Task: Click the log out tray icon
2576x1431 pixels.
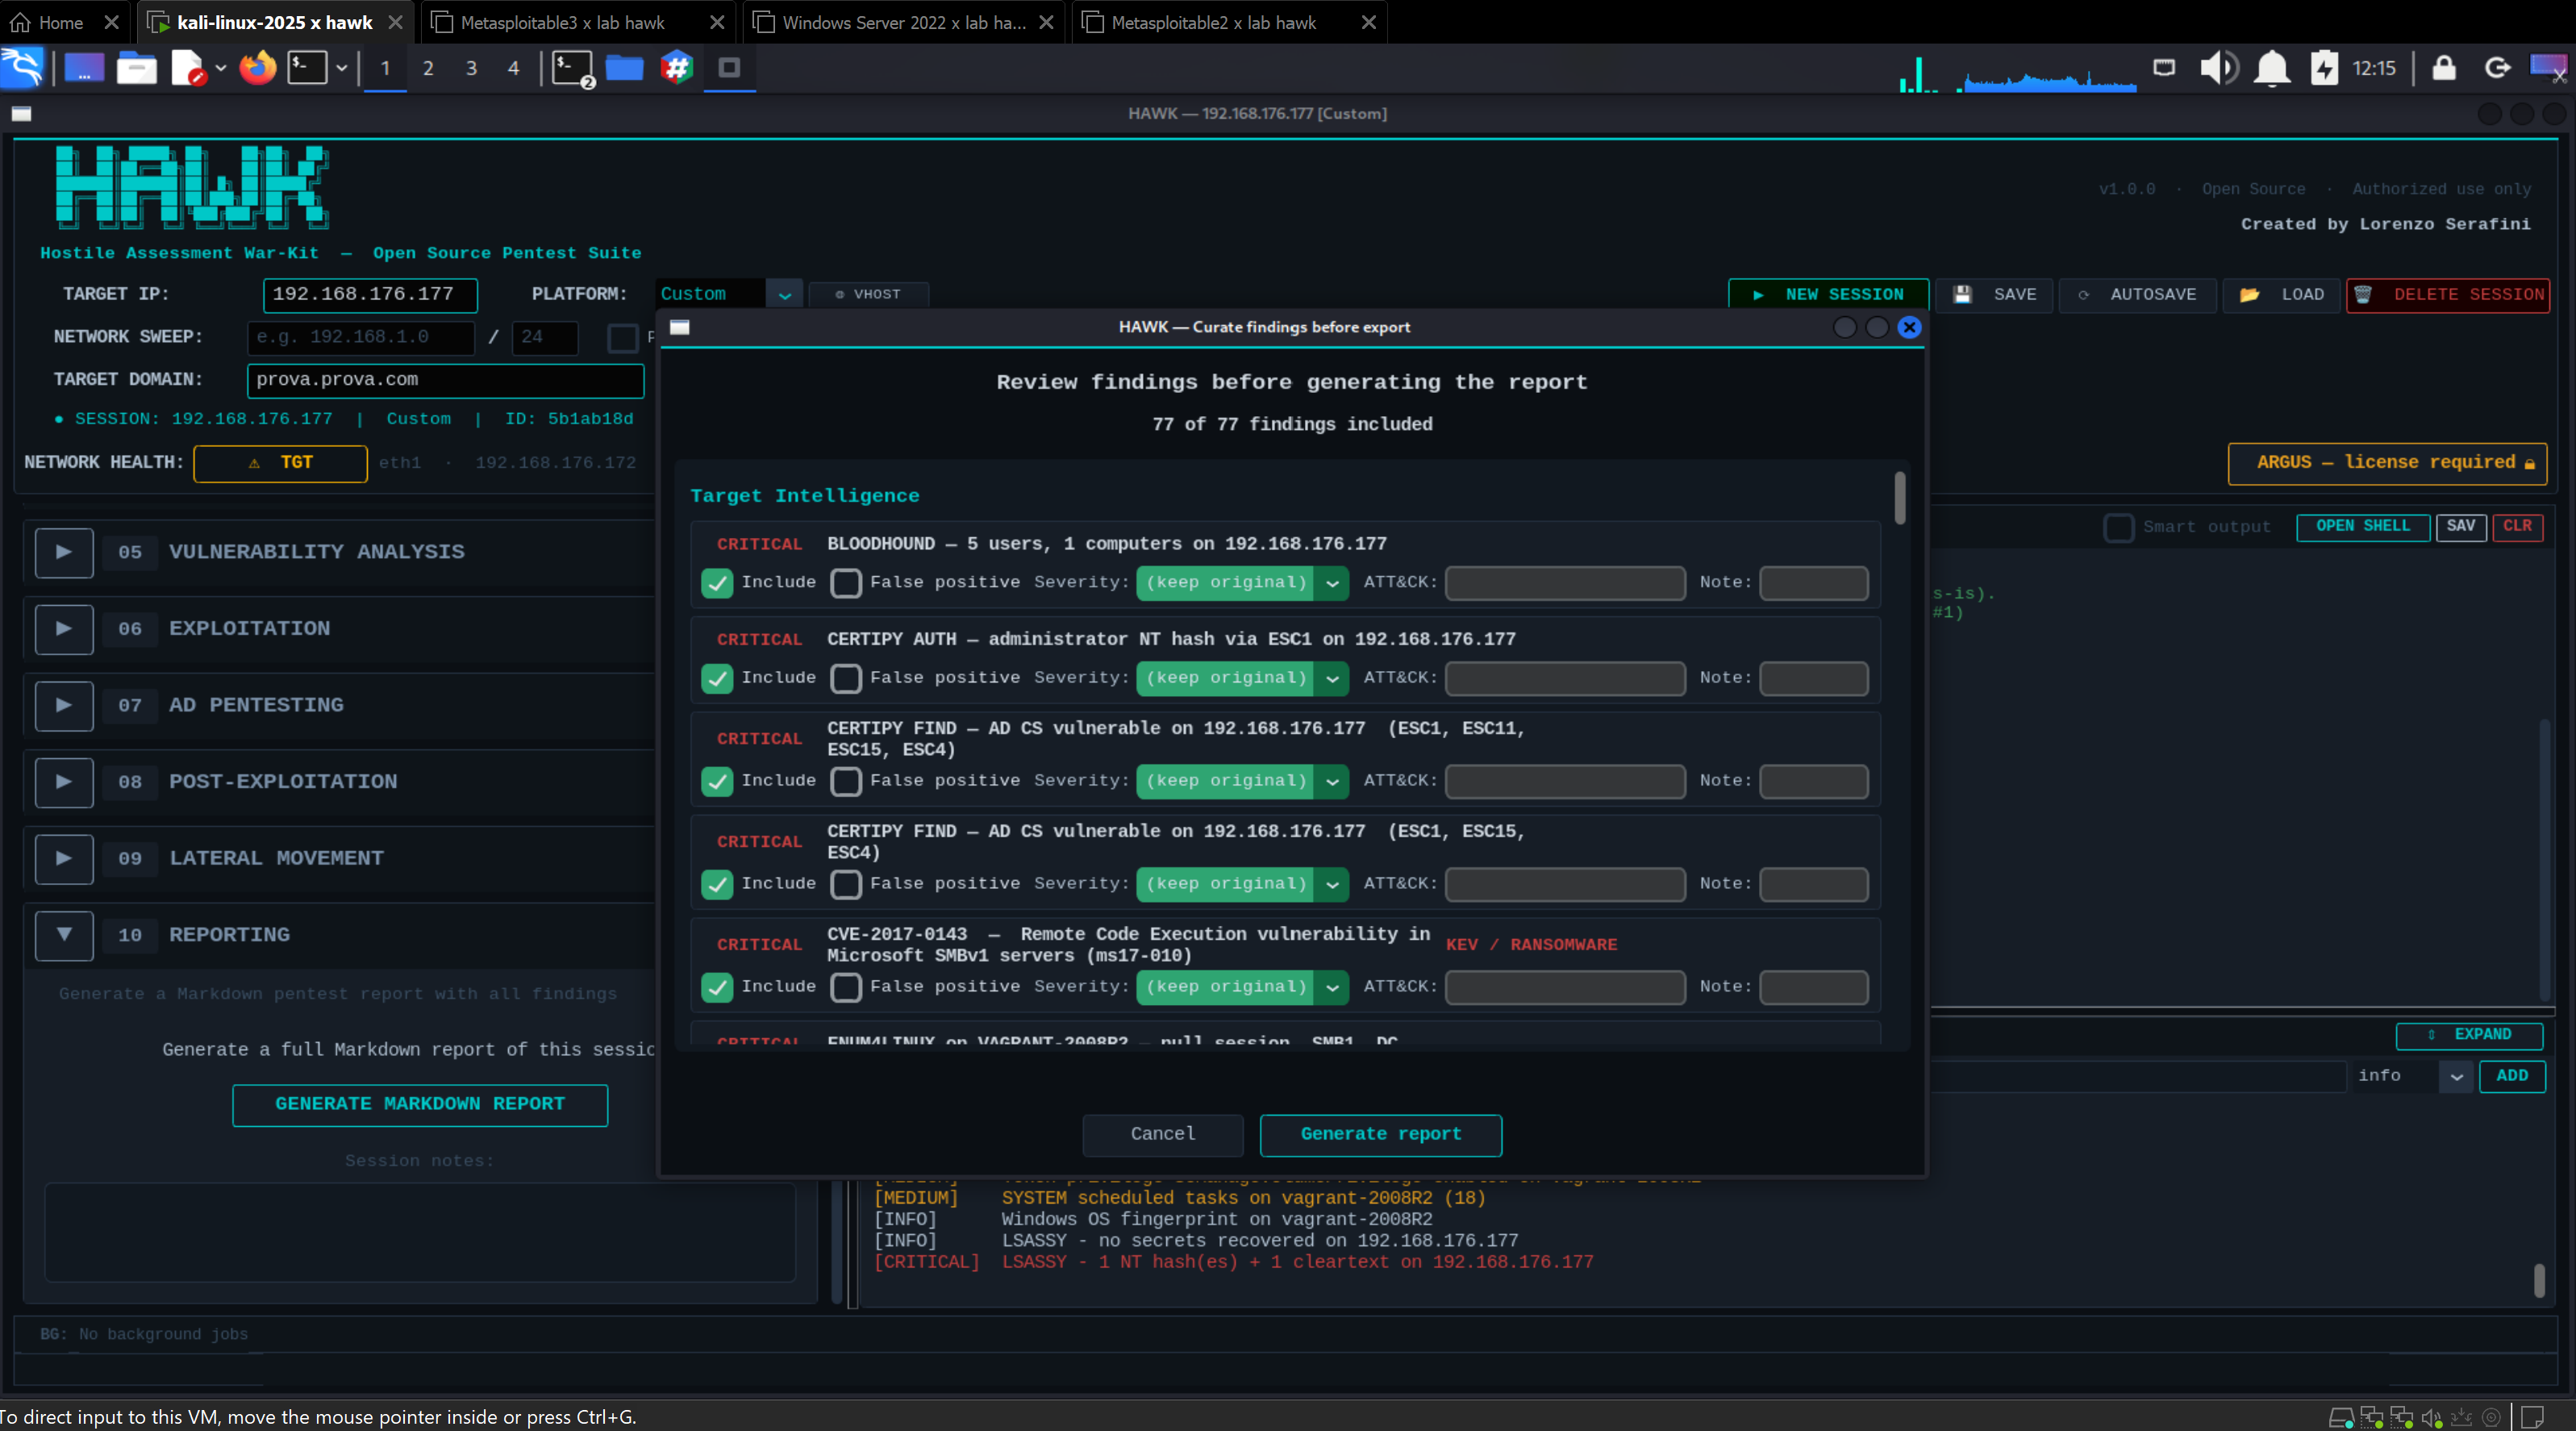Action: pos(2497,68)
